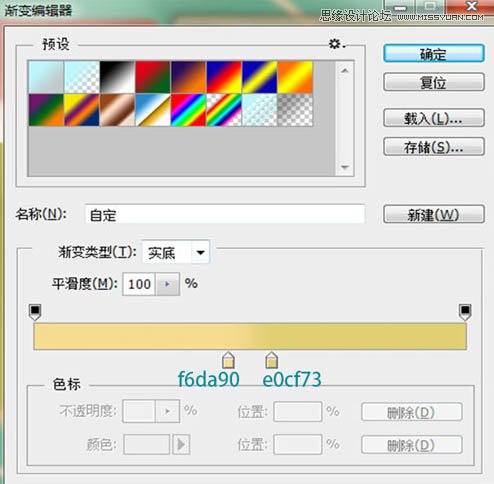
Task: Pick the chrome gradient preset
Action: point(153,110)
